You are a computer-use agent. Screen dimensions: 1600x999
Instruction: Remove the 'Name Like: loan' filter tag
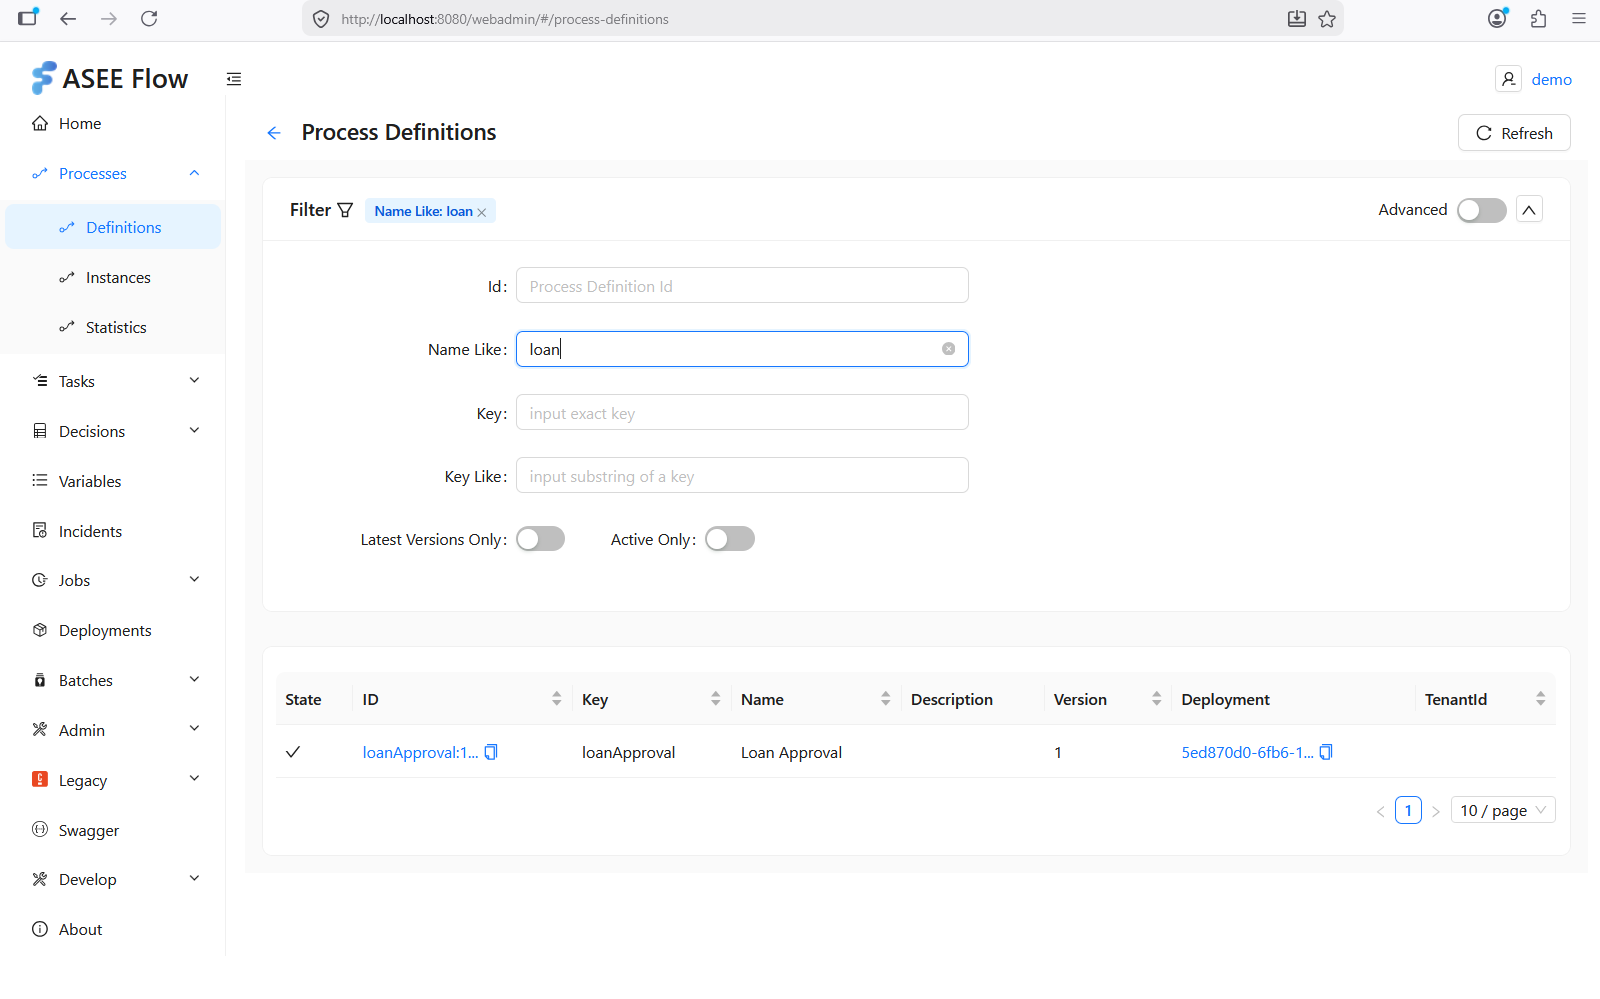[x=482, y=212]
